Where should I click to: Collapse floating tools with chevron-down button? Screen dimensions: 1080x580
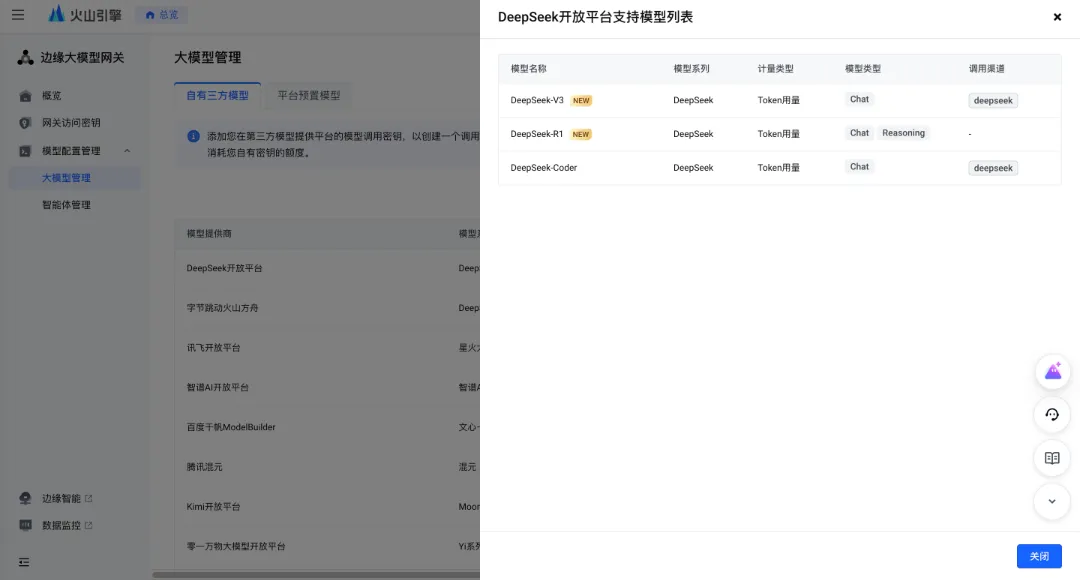point(1052,501)
